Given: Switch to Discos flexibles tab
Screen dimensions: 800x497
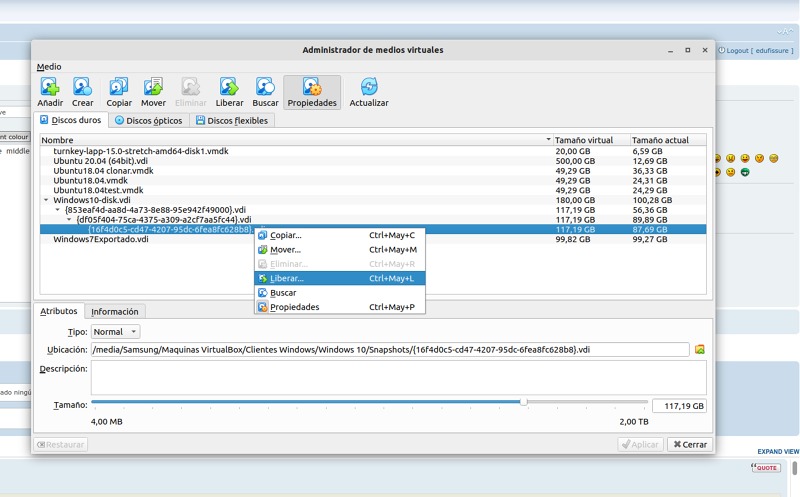Looking at the screenshot, I should tap(232, 121).
